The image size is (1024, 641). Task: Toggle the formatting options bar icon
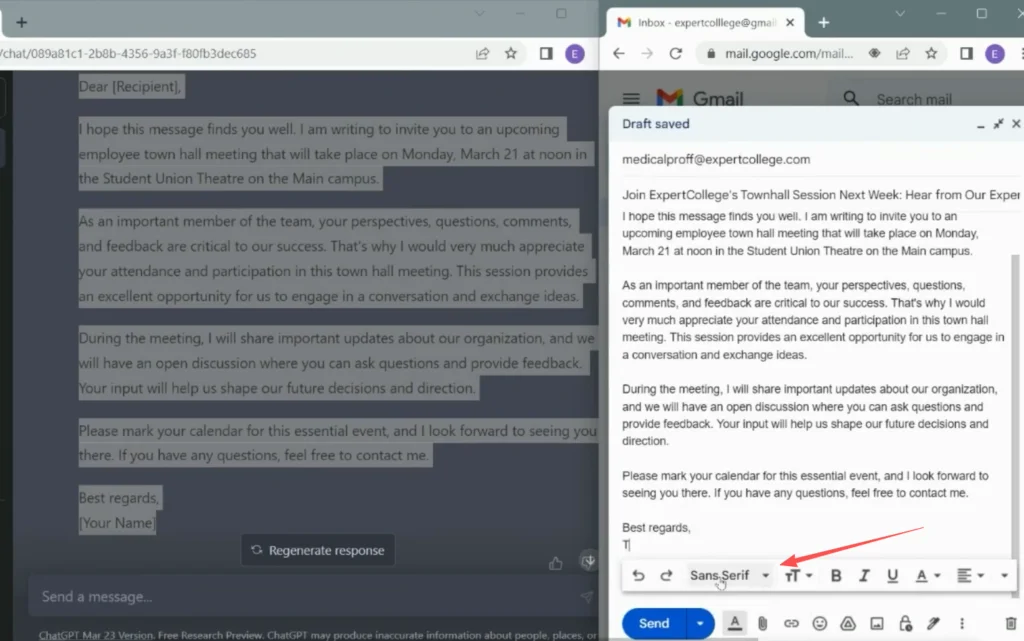coord(735,623)
